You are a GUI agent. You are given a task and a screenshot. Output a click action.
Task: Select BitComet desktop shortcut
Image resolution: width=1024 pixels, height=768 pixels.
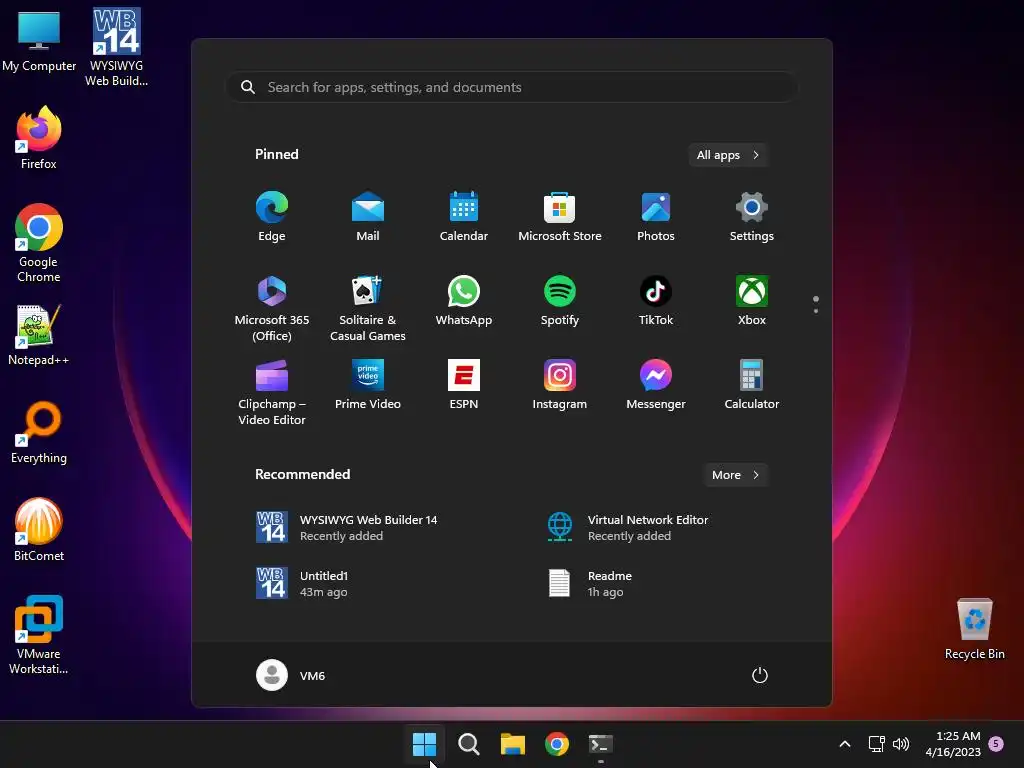coord(39,530)
